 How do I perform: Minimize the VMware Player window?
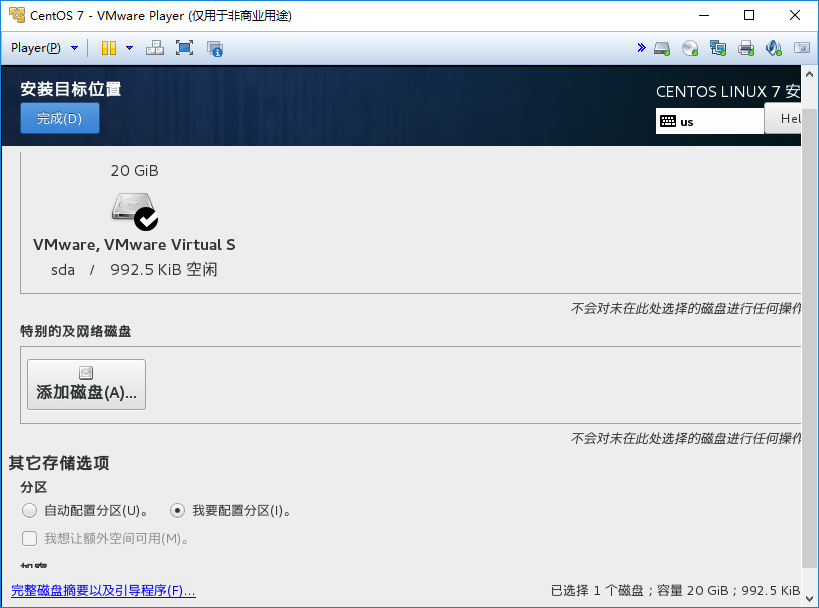click(x=704, y=15)
